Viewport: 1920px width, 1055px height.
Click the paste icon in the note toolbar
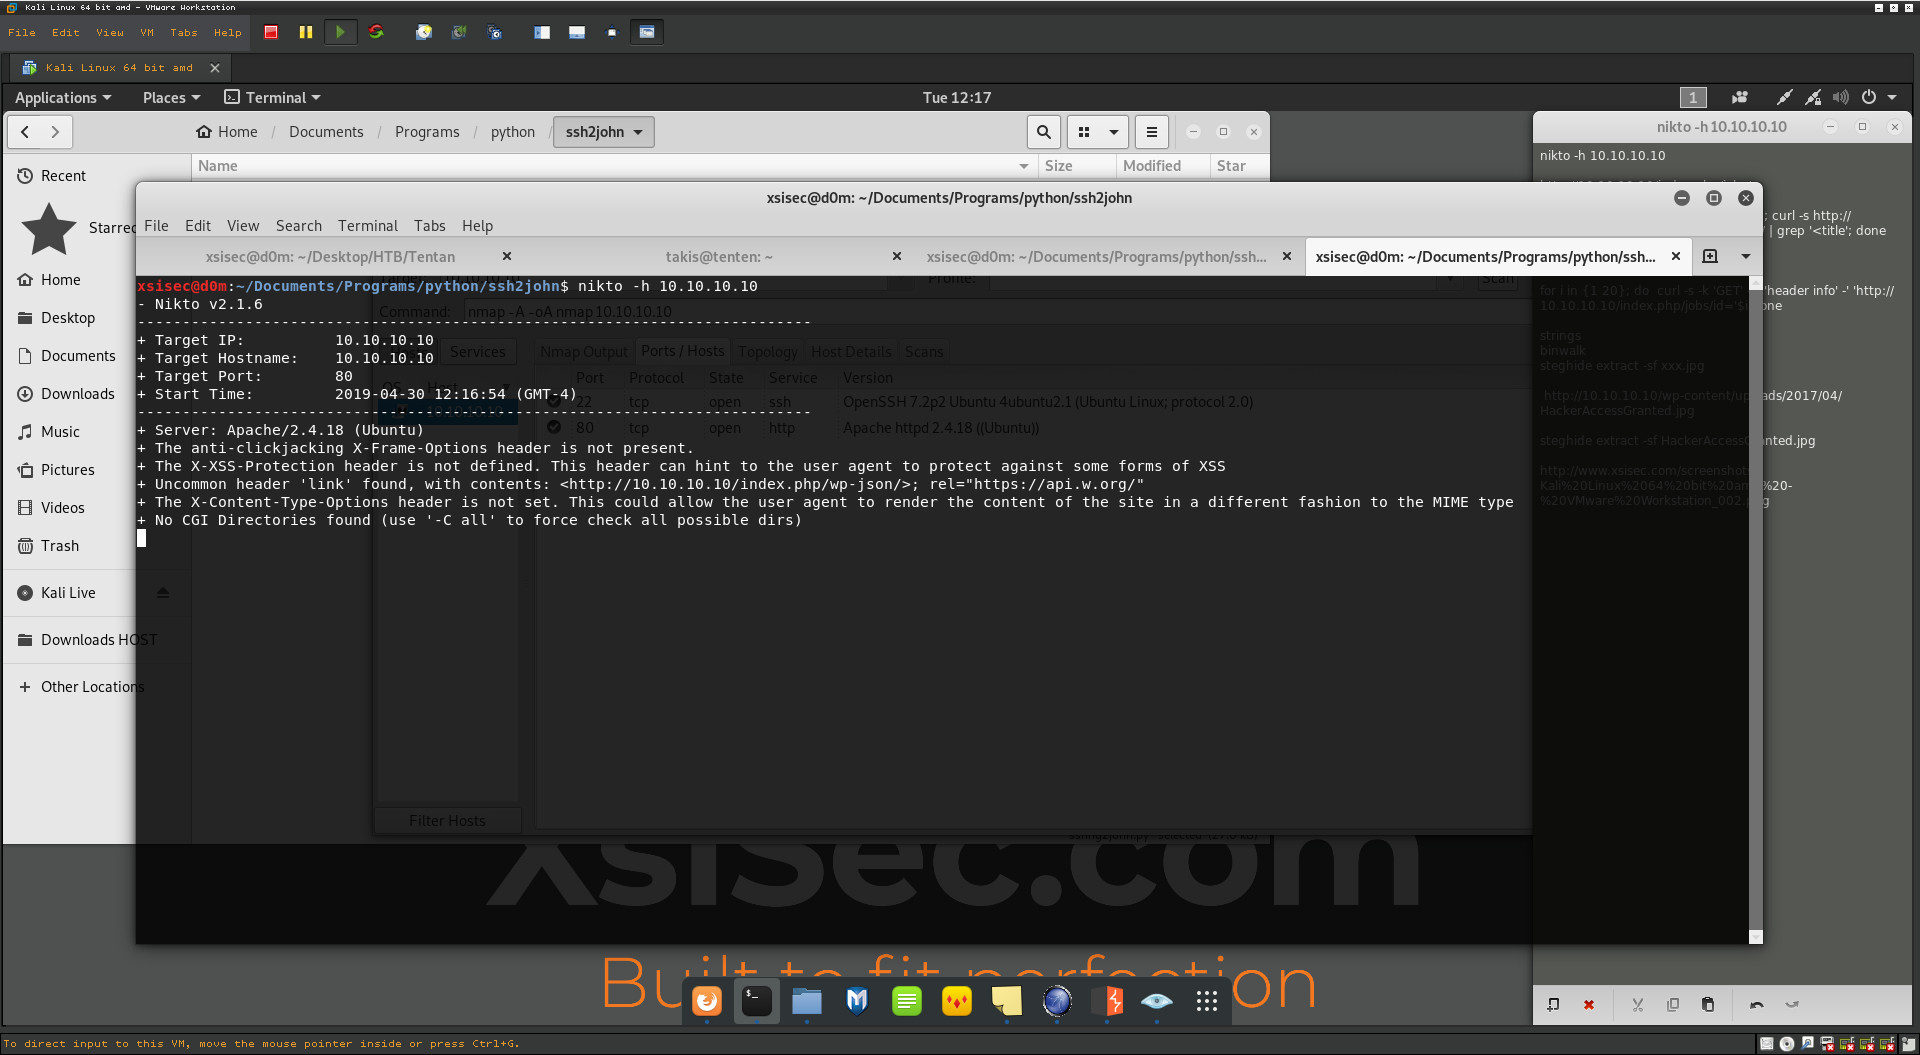1708,1005
